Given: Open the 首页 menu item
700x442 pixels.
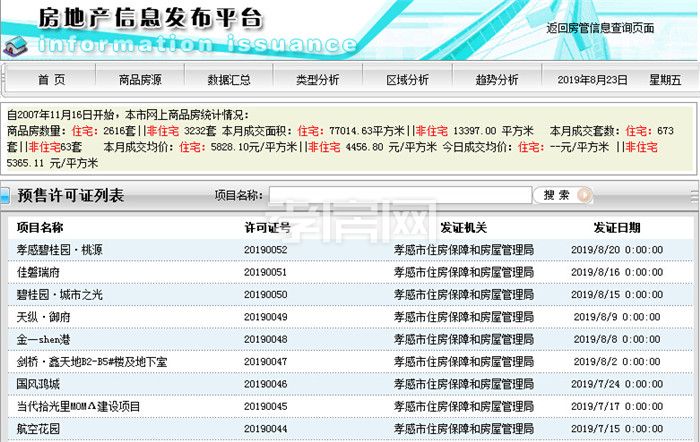Looking at the screenshot, I should tap(51, 80).
